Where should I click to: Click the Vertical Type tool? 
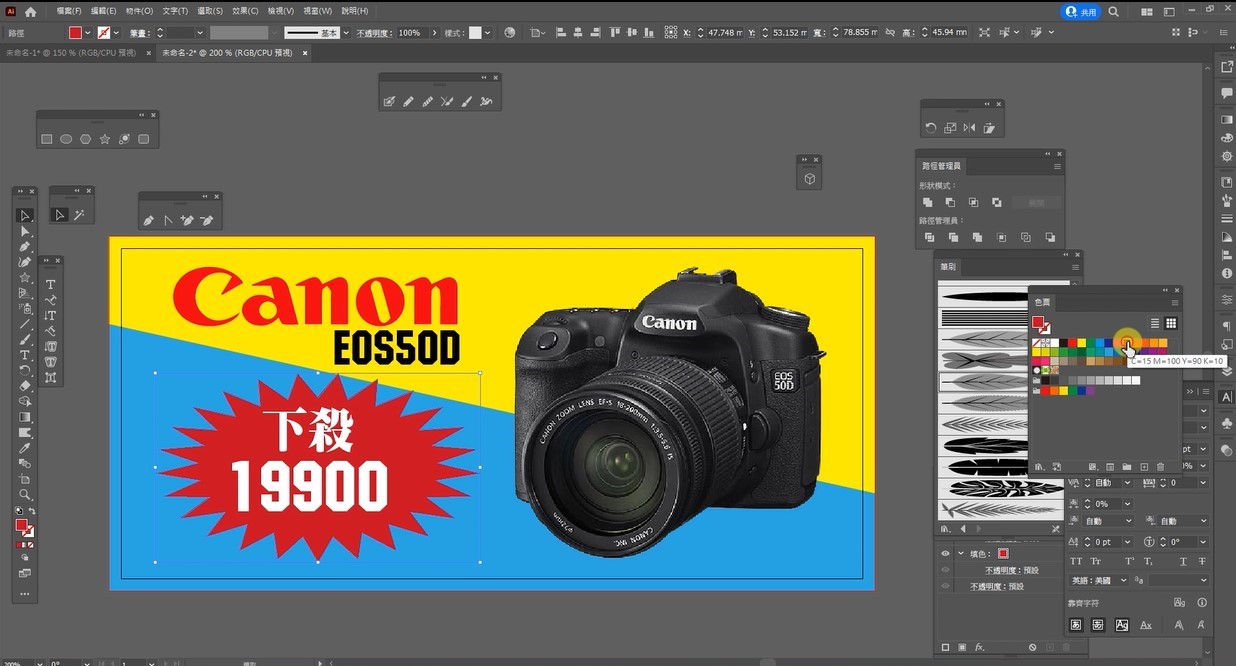[50, 315]
